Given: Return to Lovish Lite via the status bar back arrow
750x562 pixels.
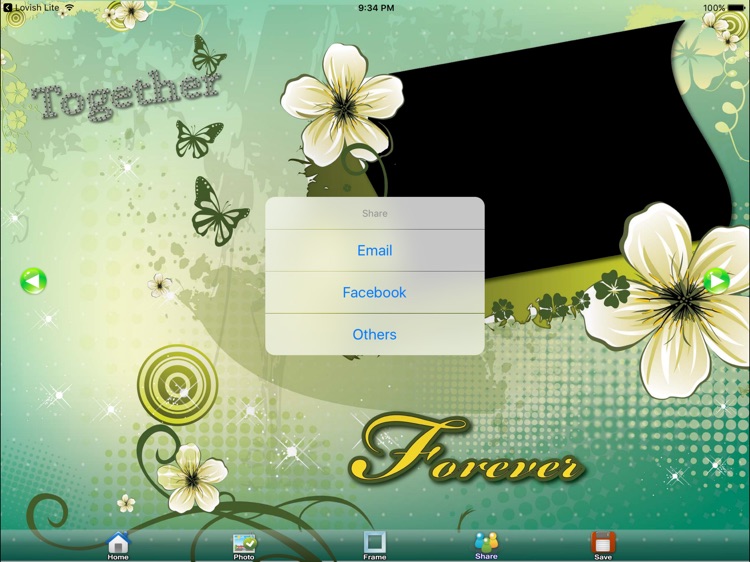Looking at the screenshot, I should pyautogui.click(x=8, y=7).
